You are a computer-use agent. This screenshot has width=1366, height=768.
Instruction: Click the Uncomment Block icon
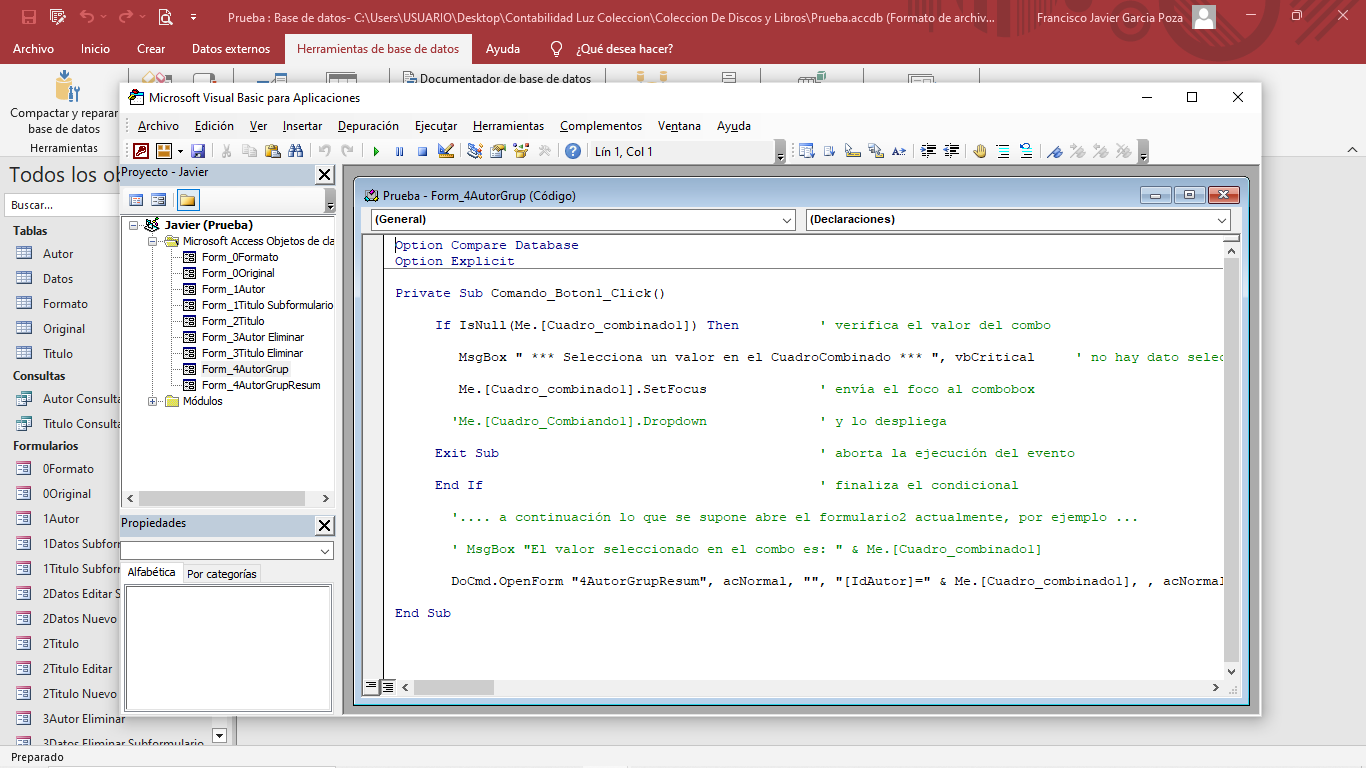(x=1026, y=151)
